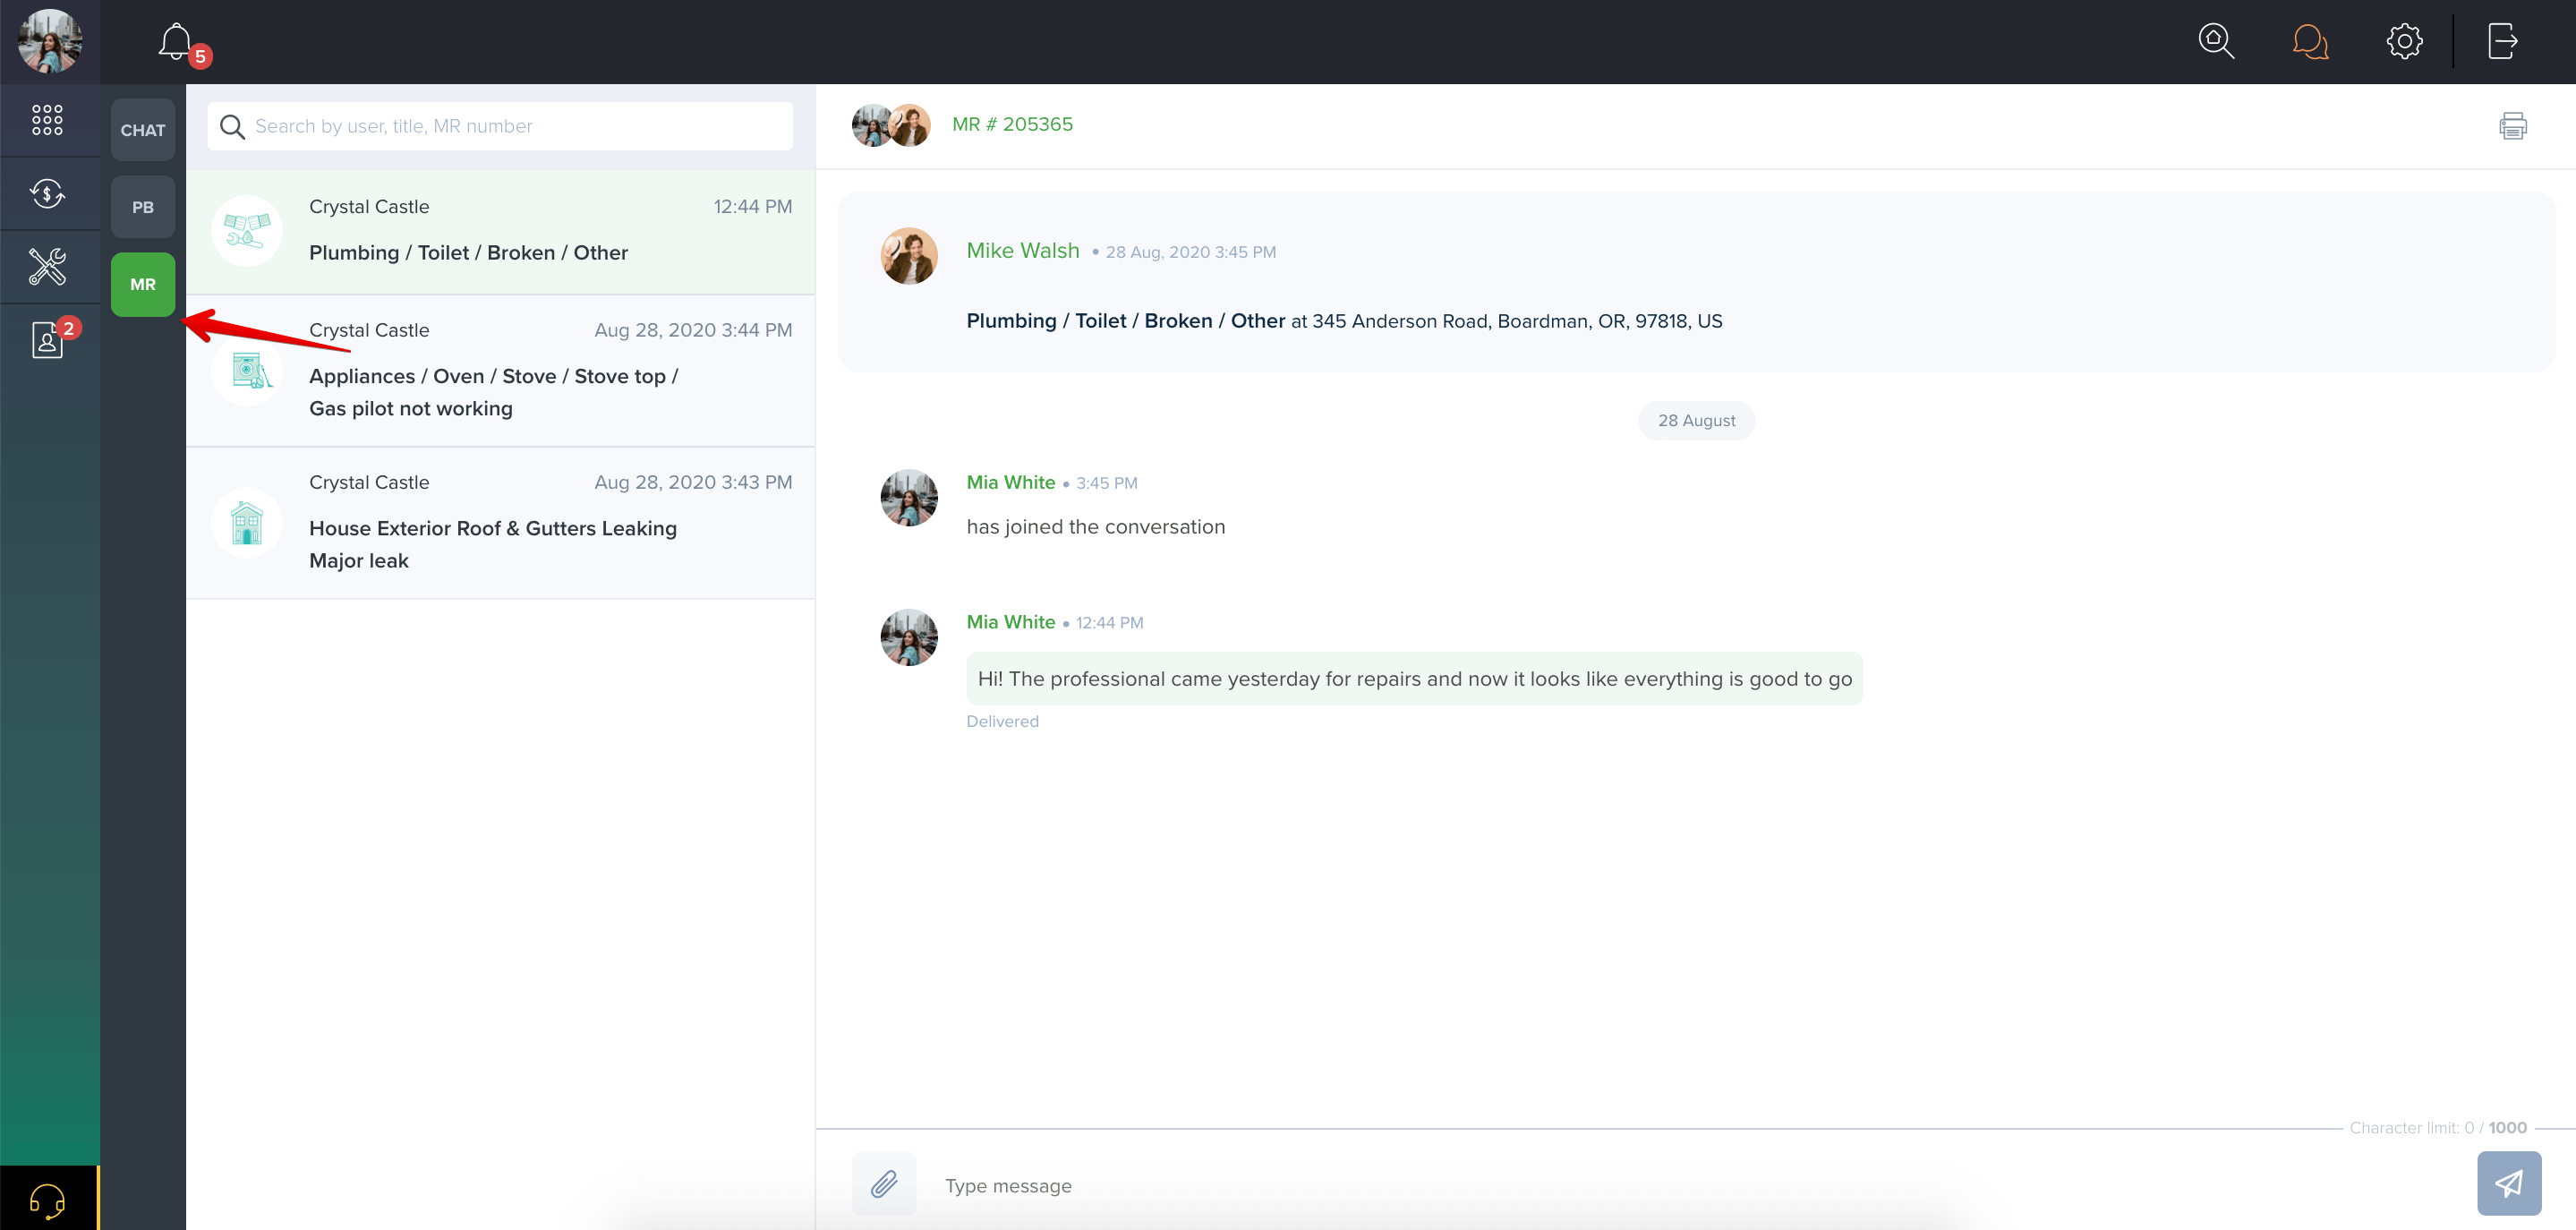Image resolution: width=2576 pixels, height=1230 pixels.
Task: Open Appliances Oven Stove conversation
Action: coord(500,371)
